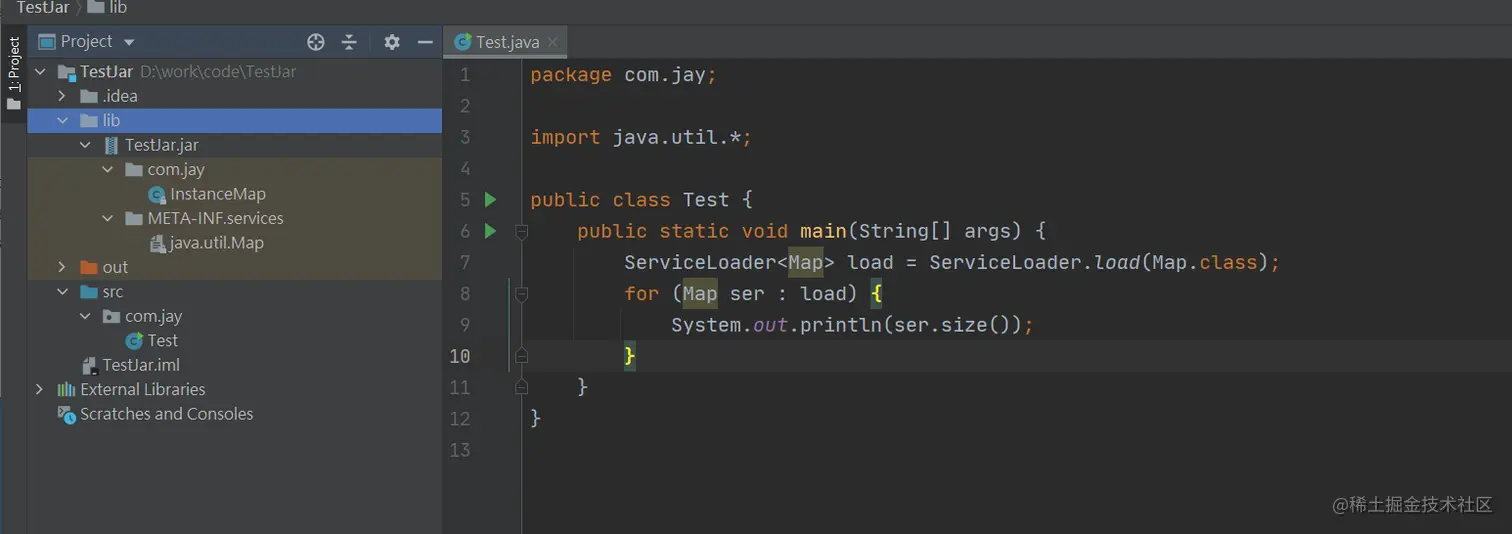Click the External Libraries bar-chart icon
The width and height of the screenshot is (1512, 534).
tap(67, 389)
